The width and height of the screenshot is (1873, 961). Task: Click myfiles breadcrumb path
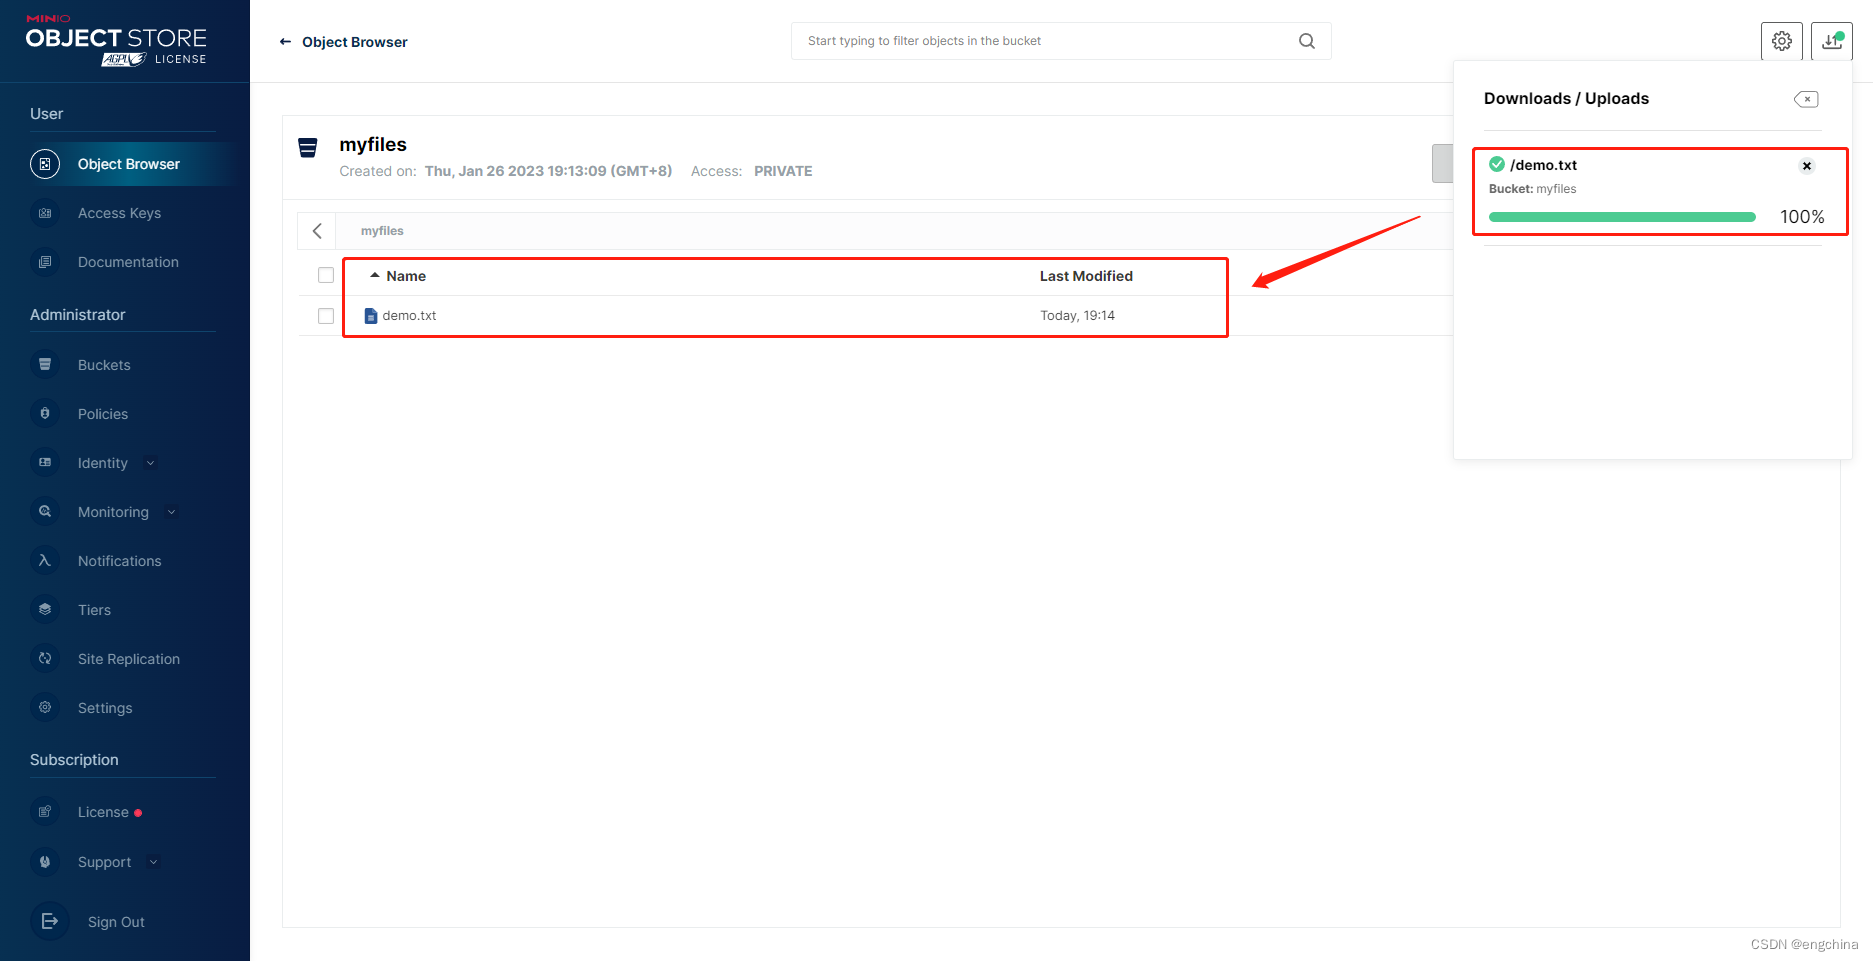[382, 231]
